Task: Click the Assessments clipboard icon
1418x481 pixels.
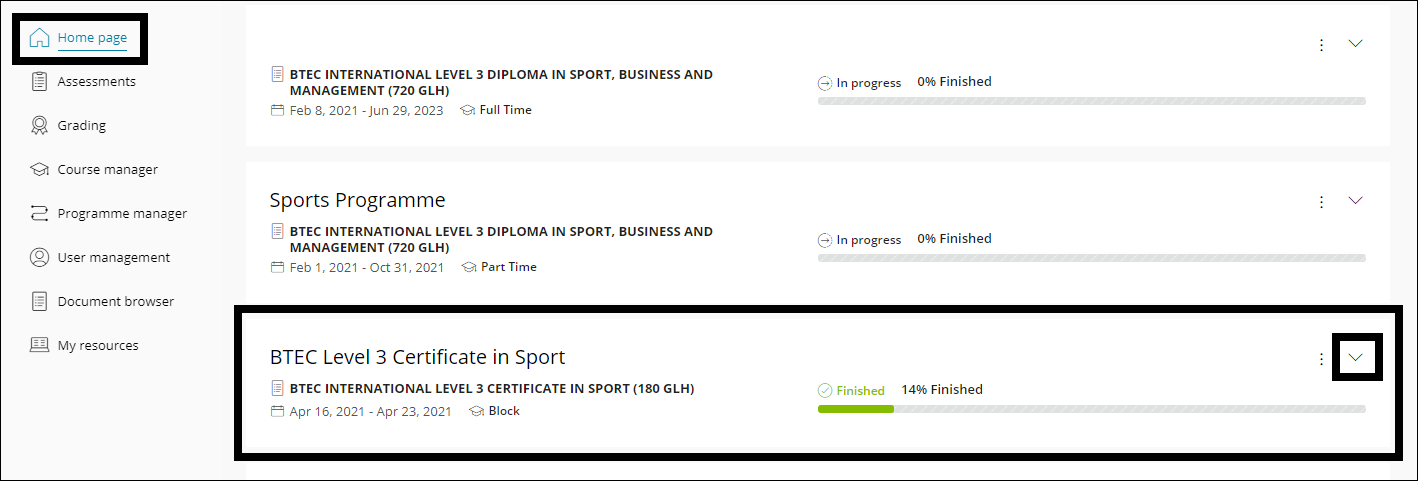Action: coord(39,82)
